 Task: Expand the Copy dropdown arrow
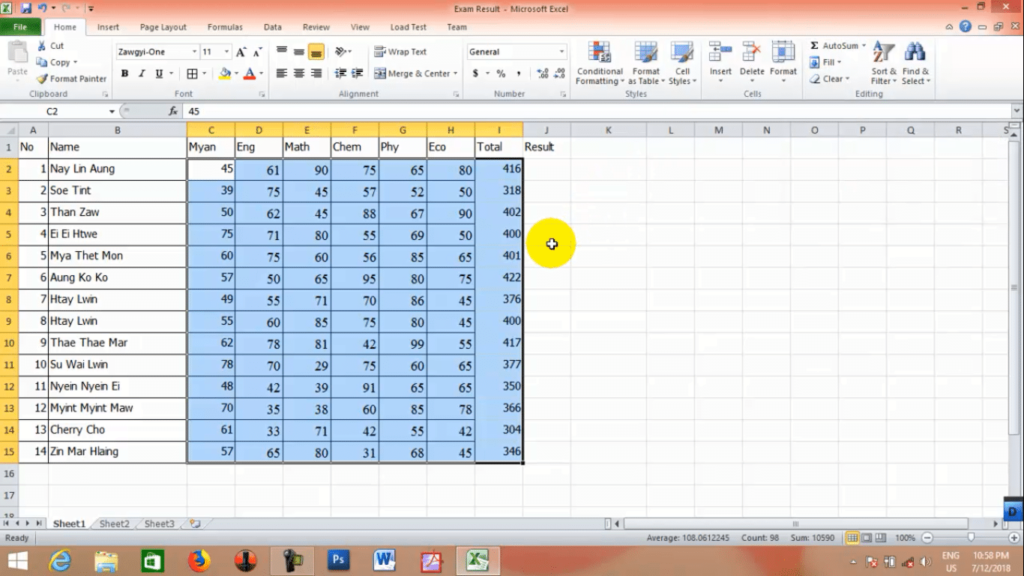[75, 63]
